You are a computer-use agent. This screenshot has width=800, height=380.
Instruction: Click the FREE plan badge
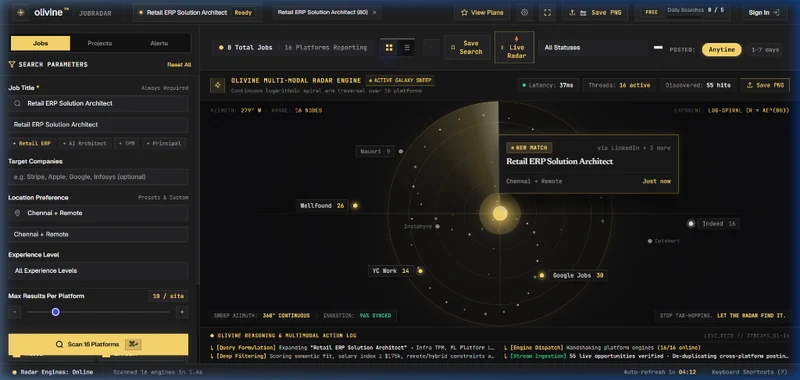pyautogui.click(x=651, y=12)
